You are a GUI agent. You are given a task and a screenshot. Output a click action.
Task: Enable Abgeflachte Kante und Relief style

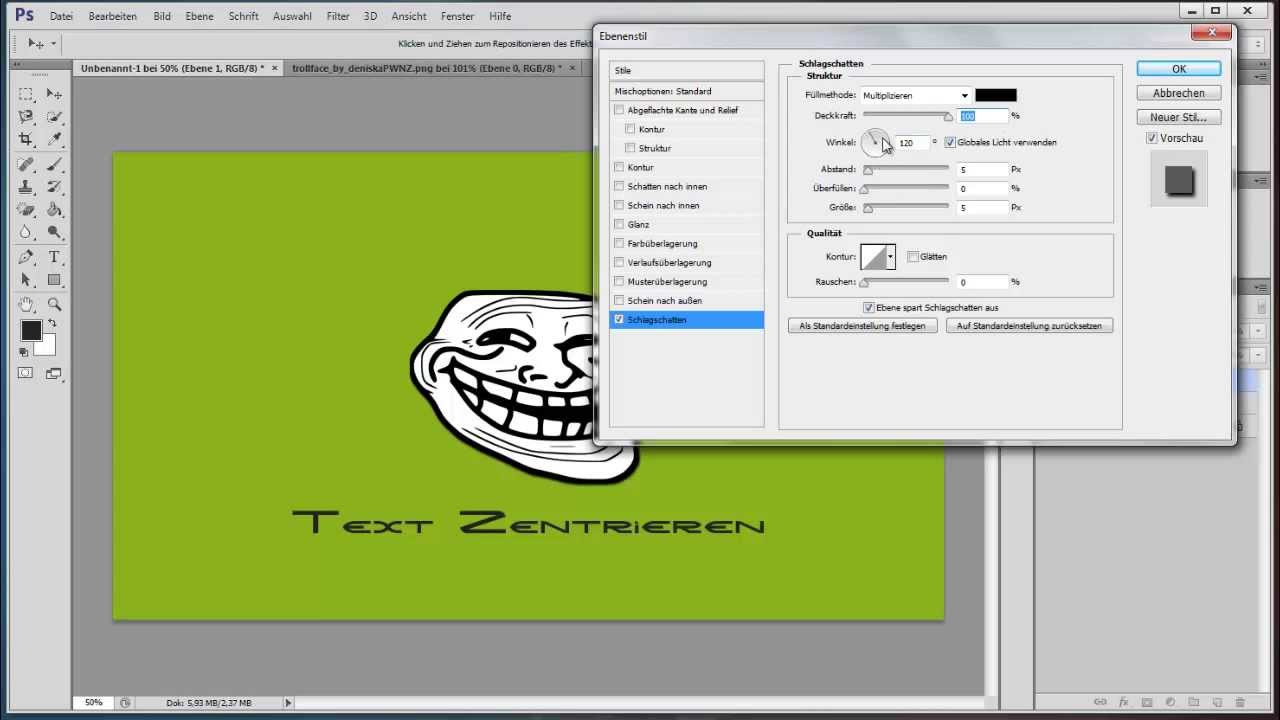620,110
